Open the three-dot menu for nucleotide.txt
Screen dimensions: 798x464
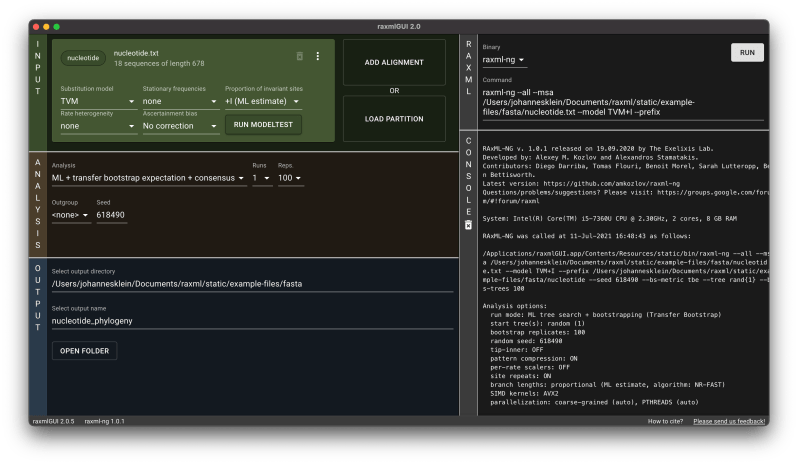point(318,56)
